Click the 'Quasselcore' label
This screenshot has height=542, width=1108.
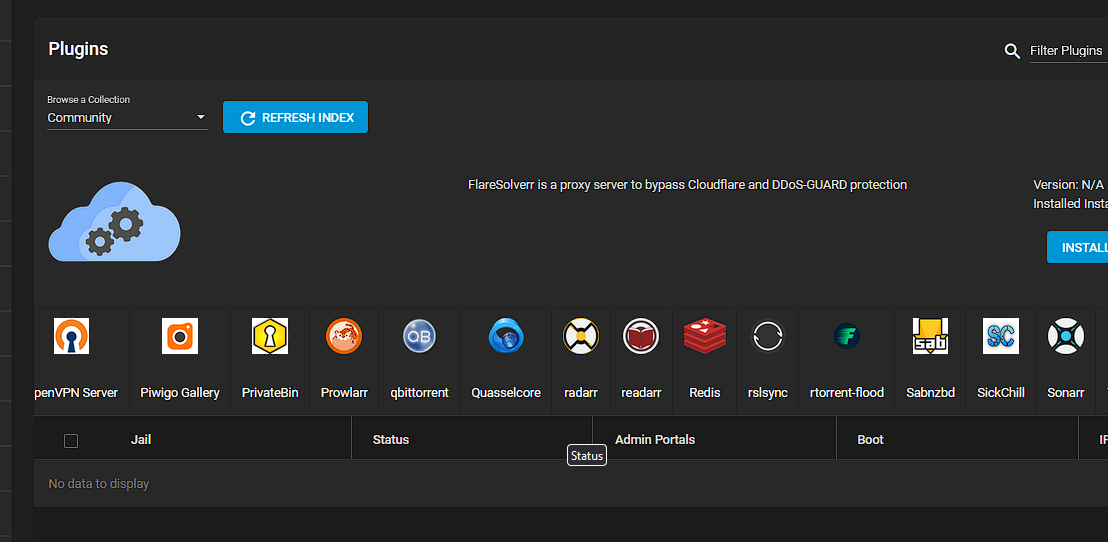(506, 392)
